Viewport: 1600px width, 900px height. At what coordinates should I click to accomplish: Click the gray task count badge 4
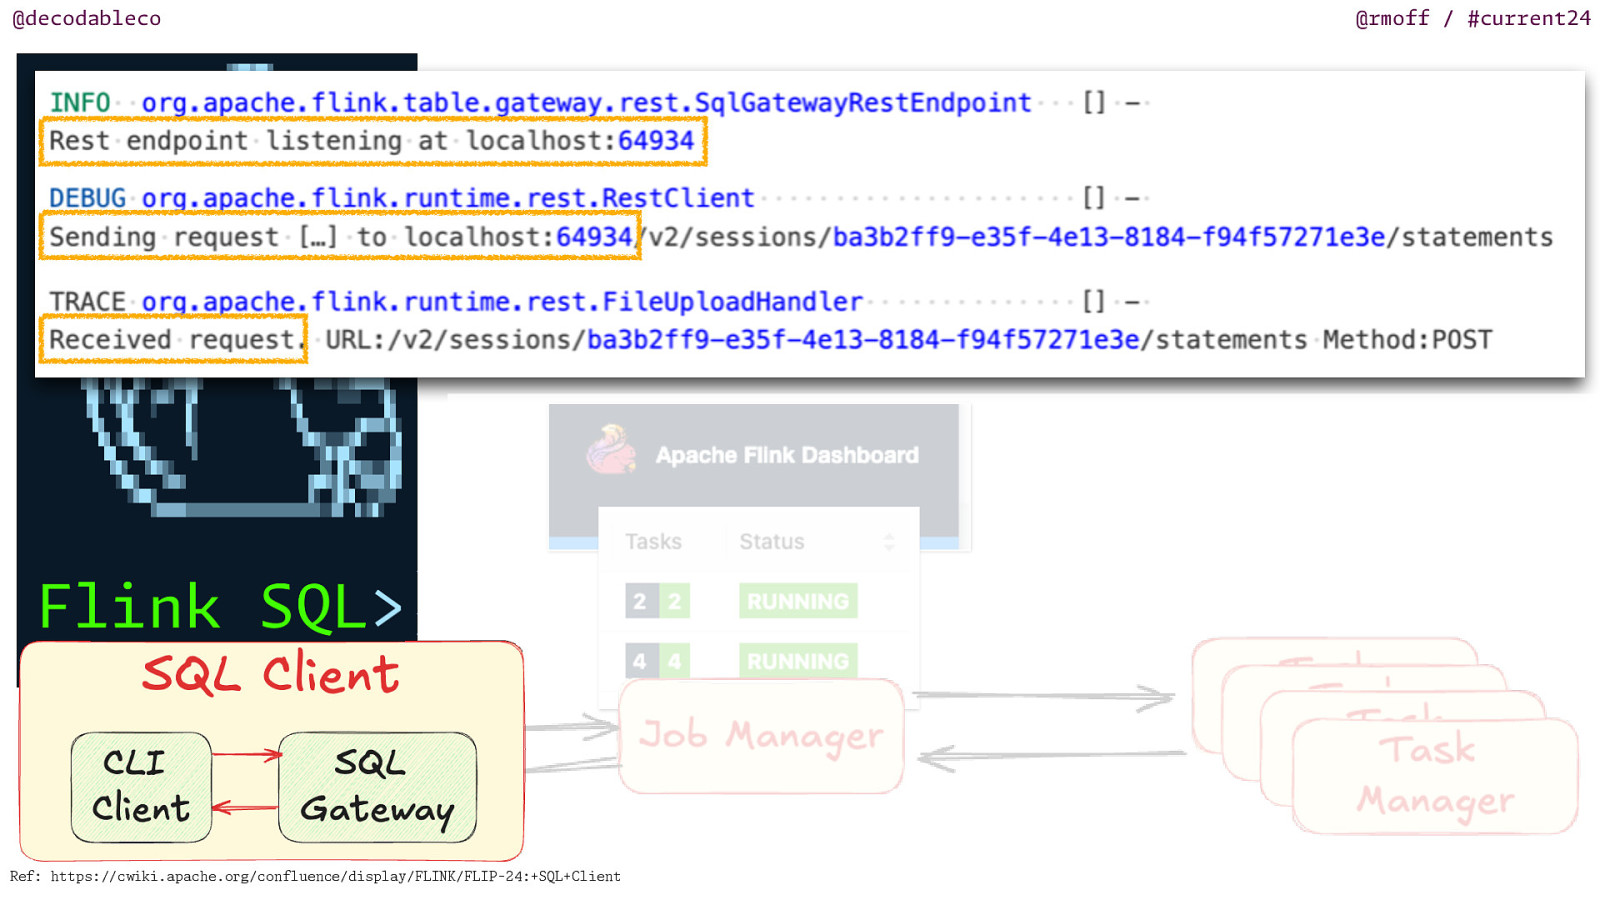tap(640, 661)
